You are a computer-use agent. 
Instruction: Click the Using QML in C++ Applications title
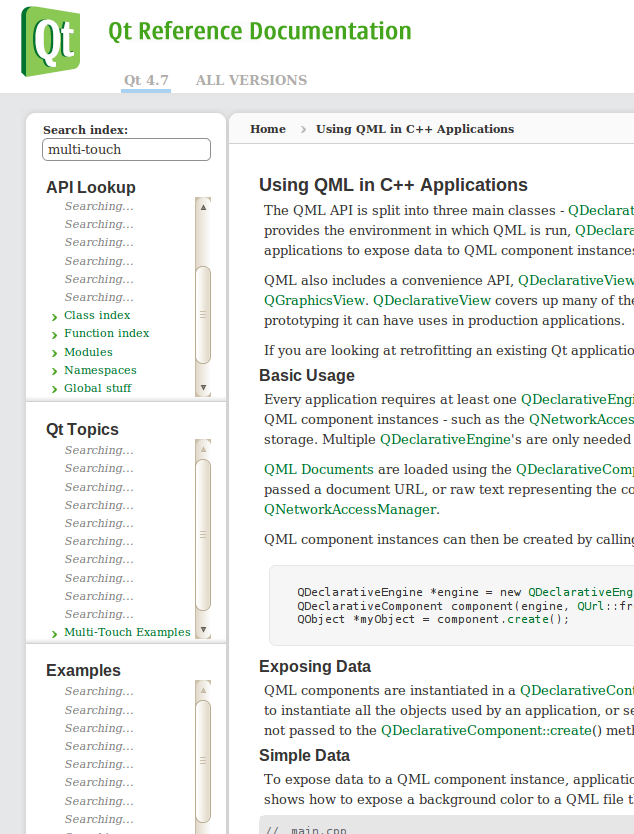click(393, 185)
